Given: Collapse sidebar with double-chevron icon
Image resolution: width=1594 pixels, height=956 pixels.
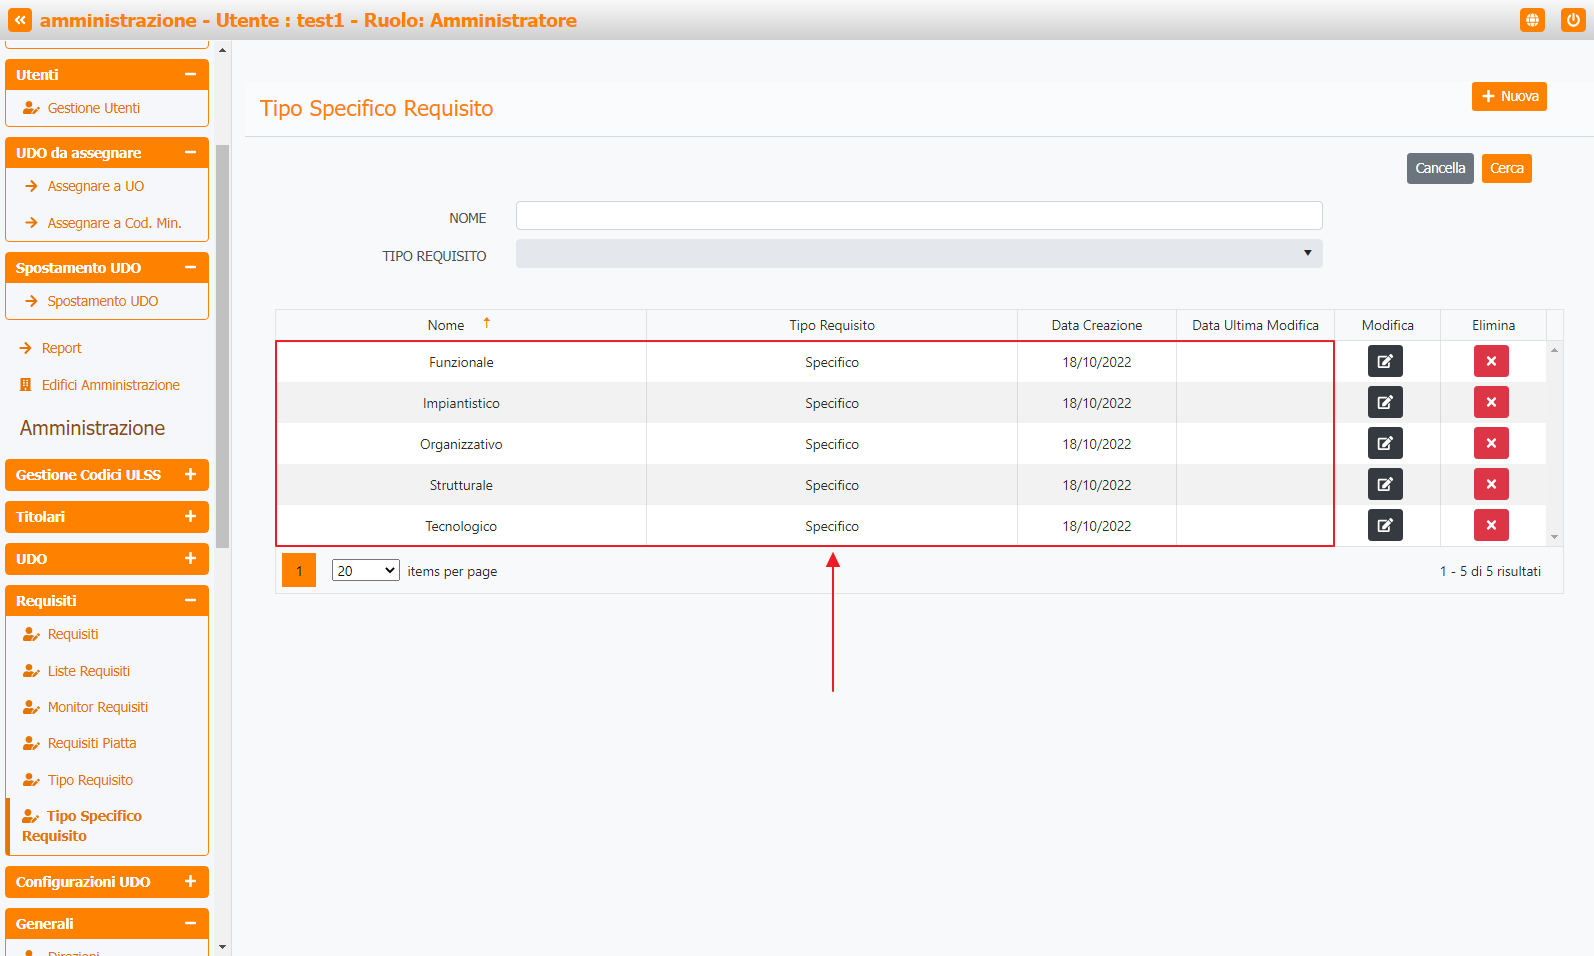Looking at the screenshot, I should (x=20, y=20).
